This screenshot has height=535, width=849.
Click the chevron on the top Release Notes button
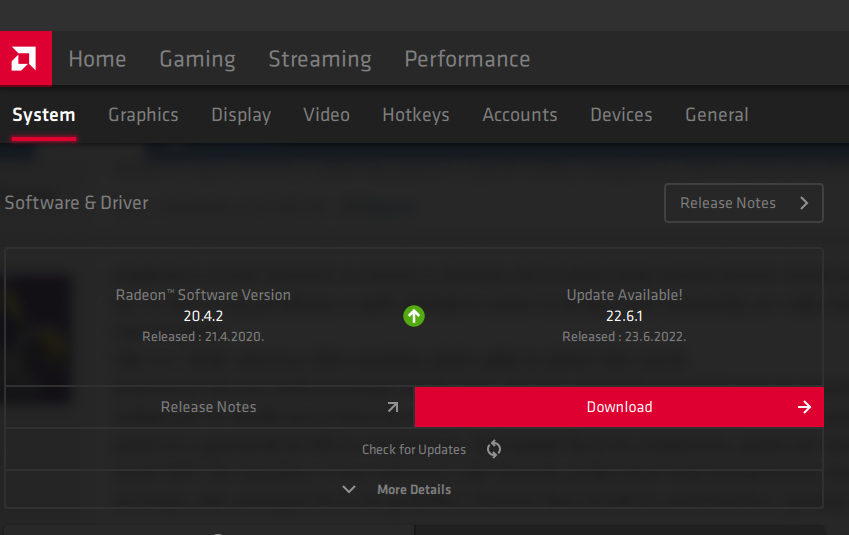coord(804,203)
